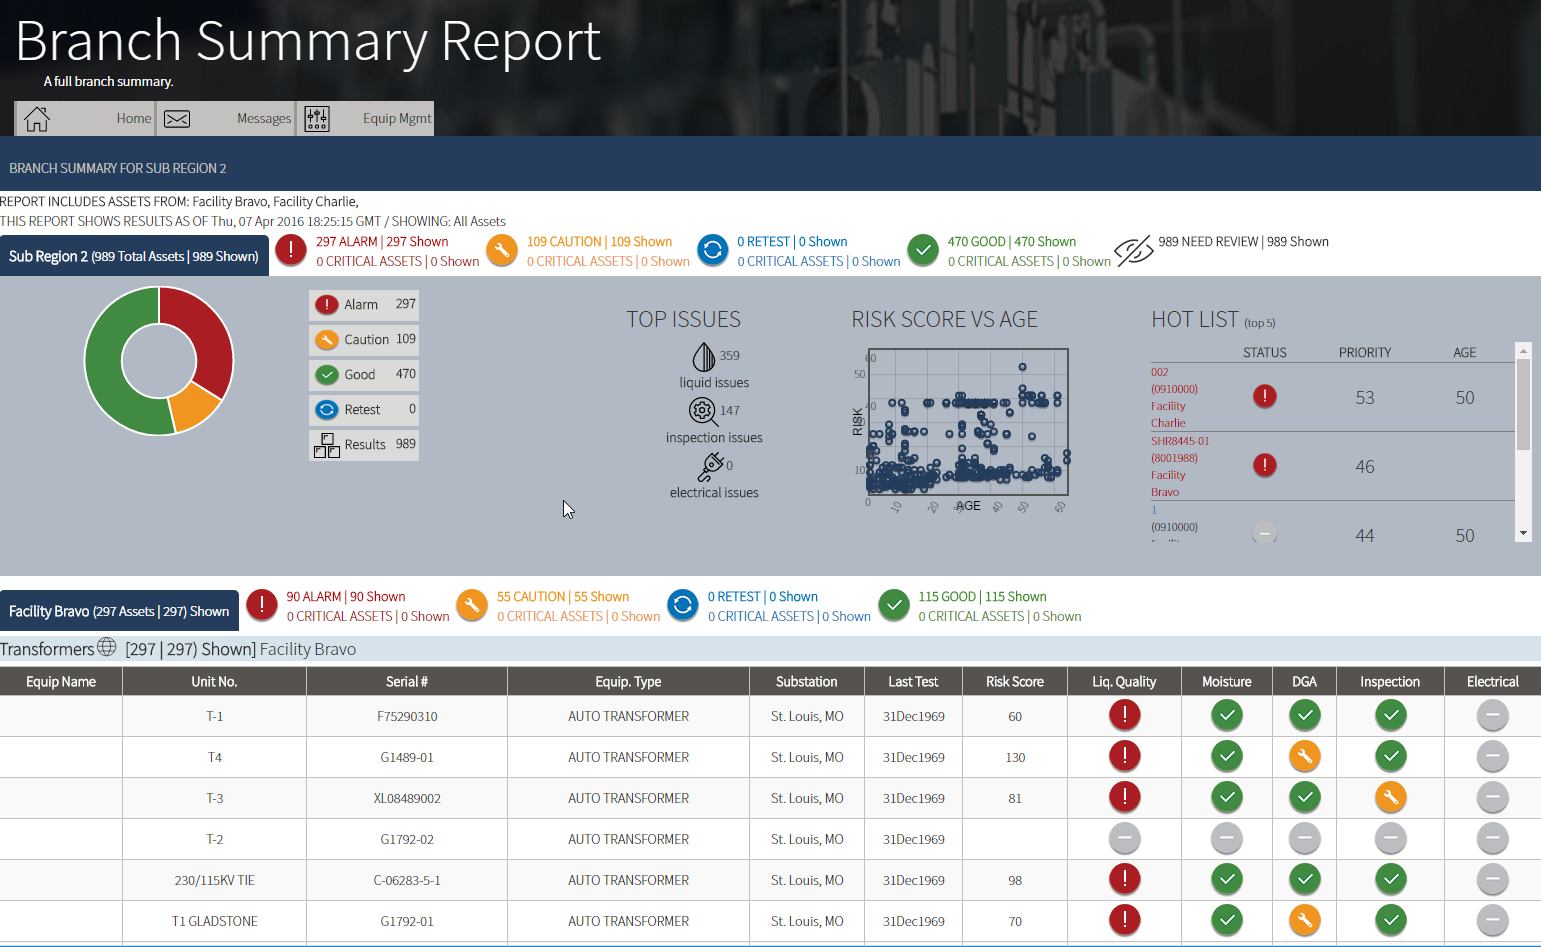Toggle the Alarm filter in donut legend
The image size is (1541, 947).
(363, 305)
